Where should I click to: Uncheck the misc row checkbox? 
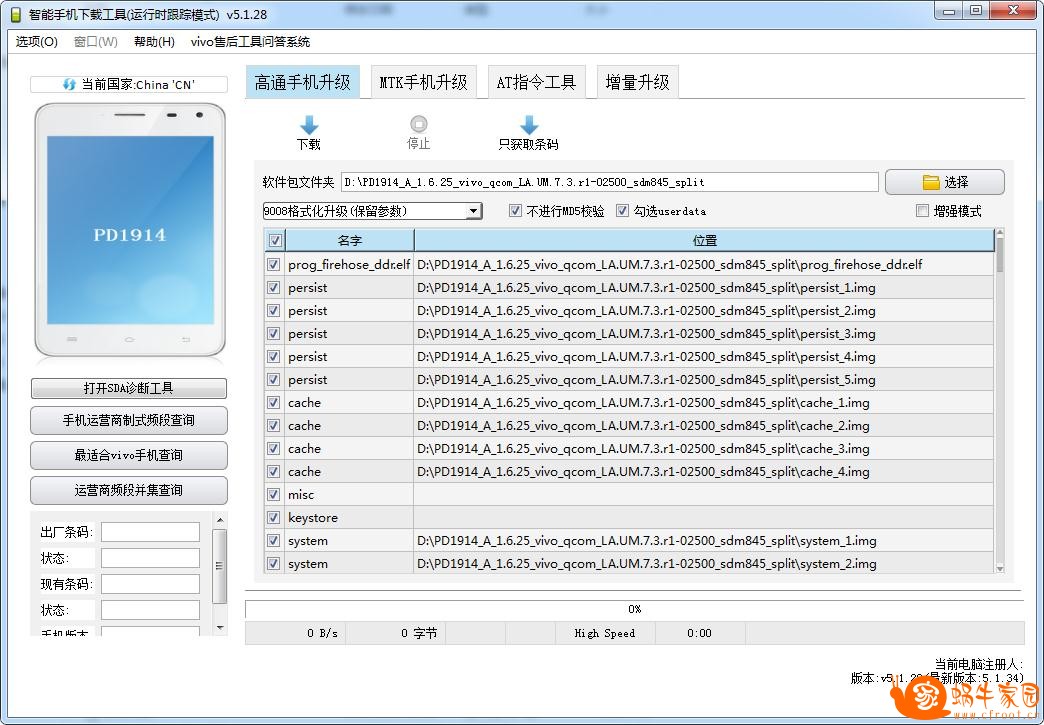coord(273,494)
